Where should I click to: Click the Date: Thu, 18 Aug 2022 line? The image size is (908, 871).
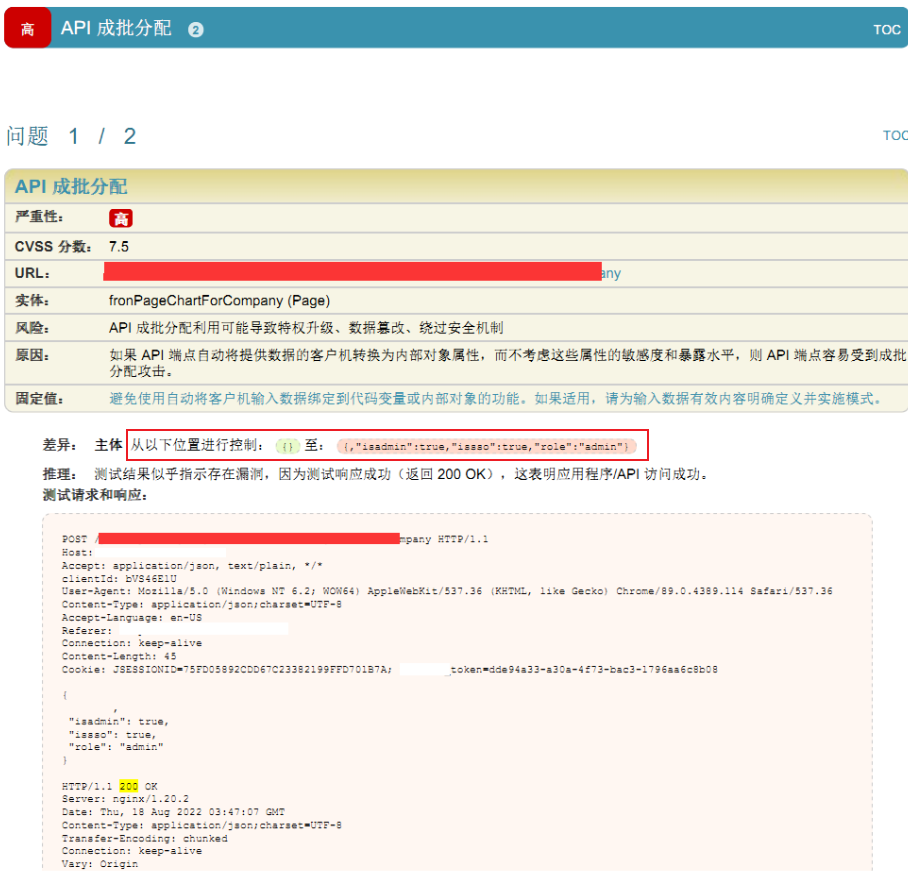(173, 812)
